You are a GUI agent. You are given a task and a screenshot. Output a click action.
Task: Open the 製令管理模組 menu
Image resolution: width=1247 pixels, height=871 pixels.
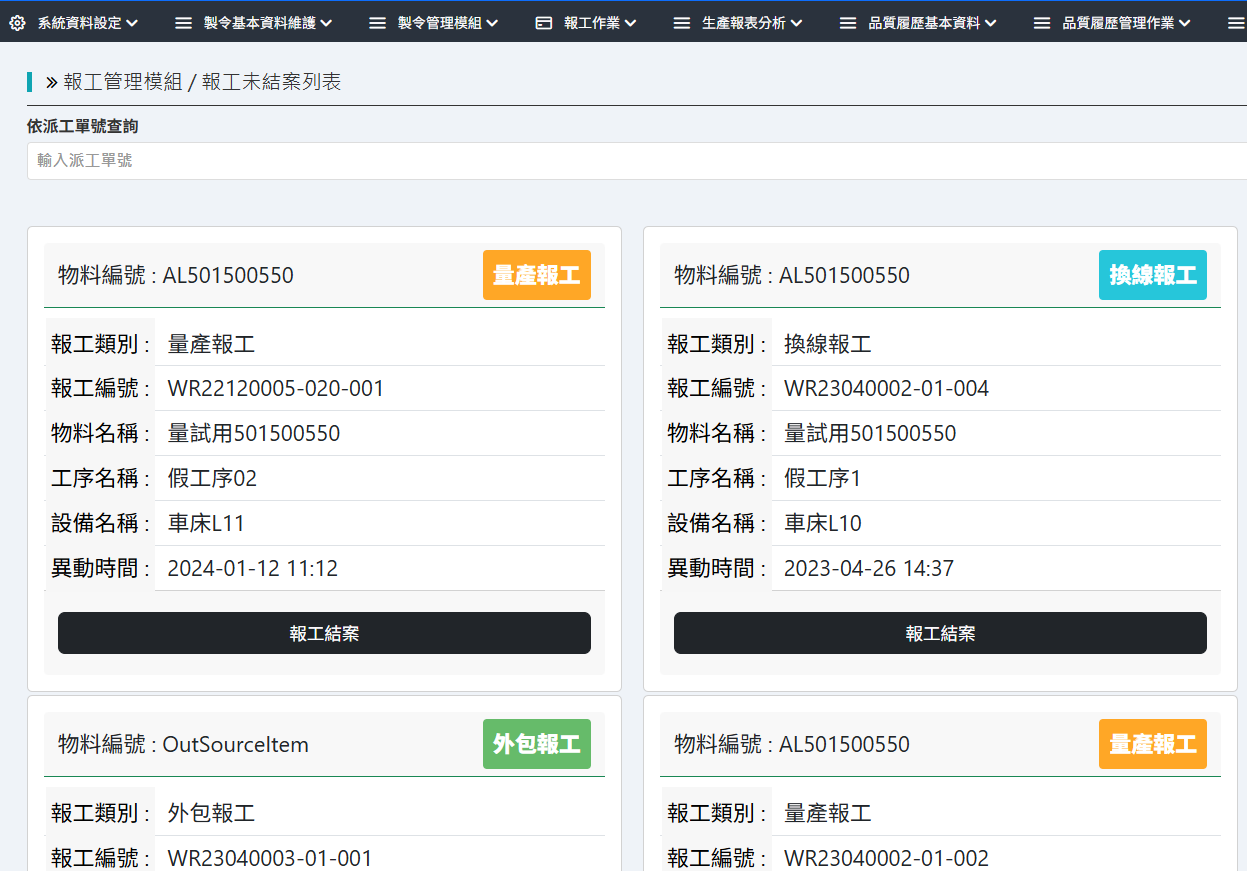[441, 23]
